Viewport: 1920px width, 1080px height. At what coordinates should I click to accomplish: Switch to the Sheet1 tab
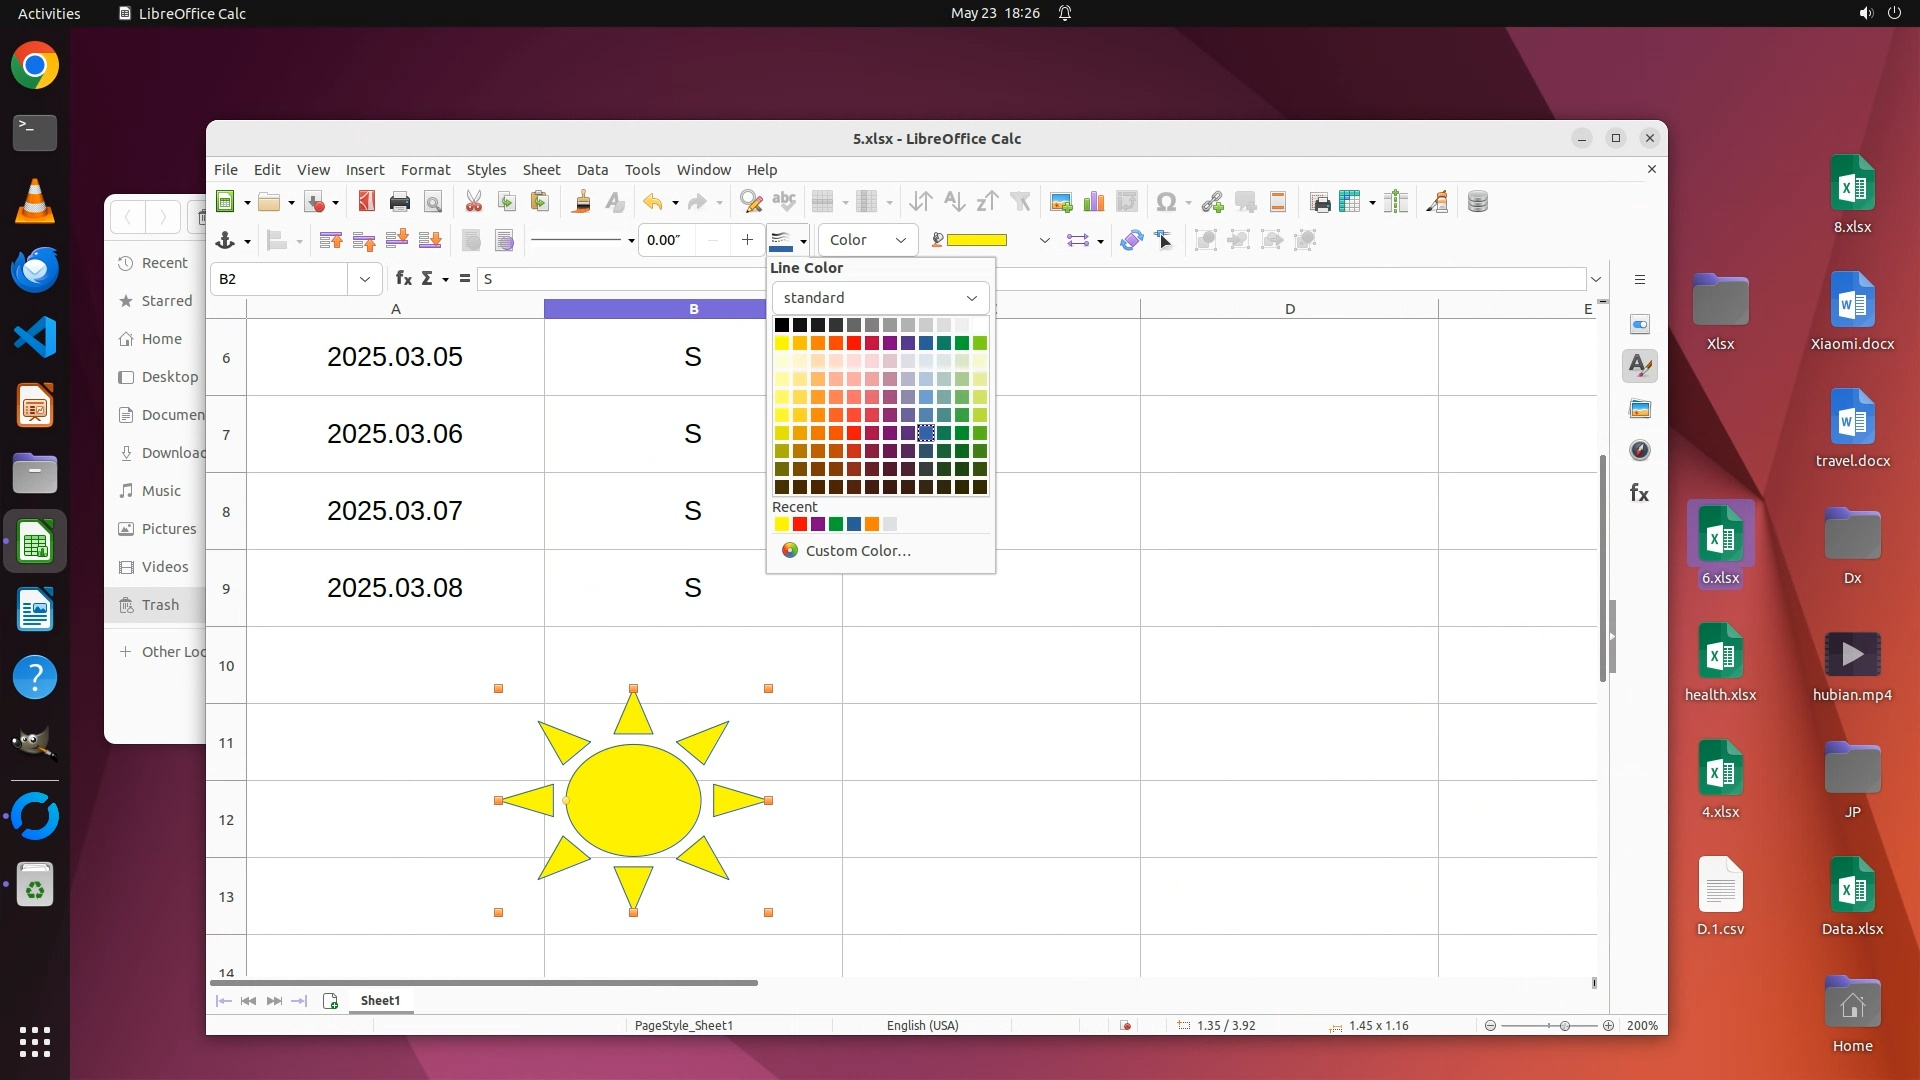380,1000
